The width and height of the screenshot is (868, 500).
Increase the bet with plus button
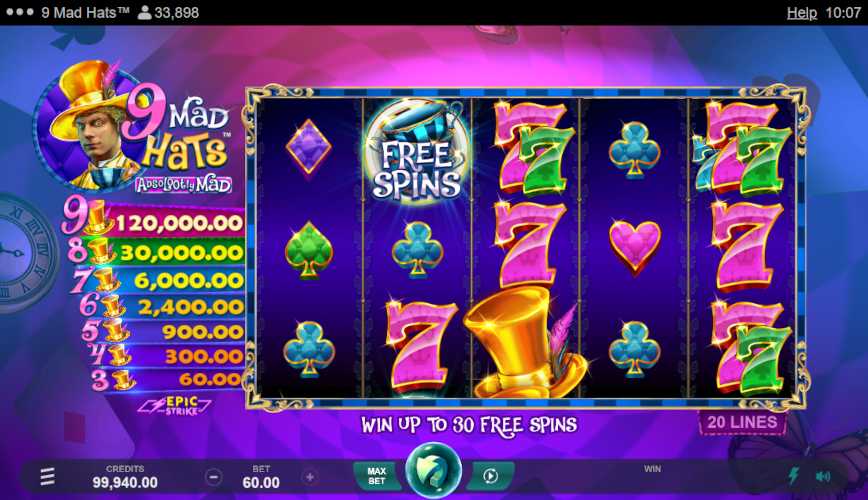pyautogui.click(x=309, y=477)
